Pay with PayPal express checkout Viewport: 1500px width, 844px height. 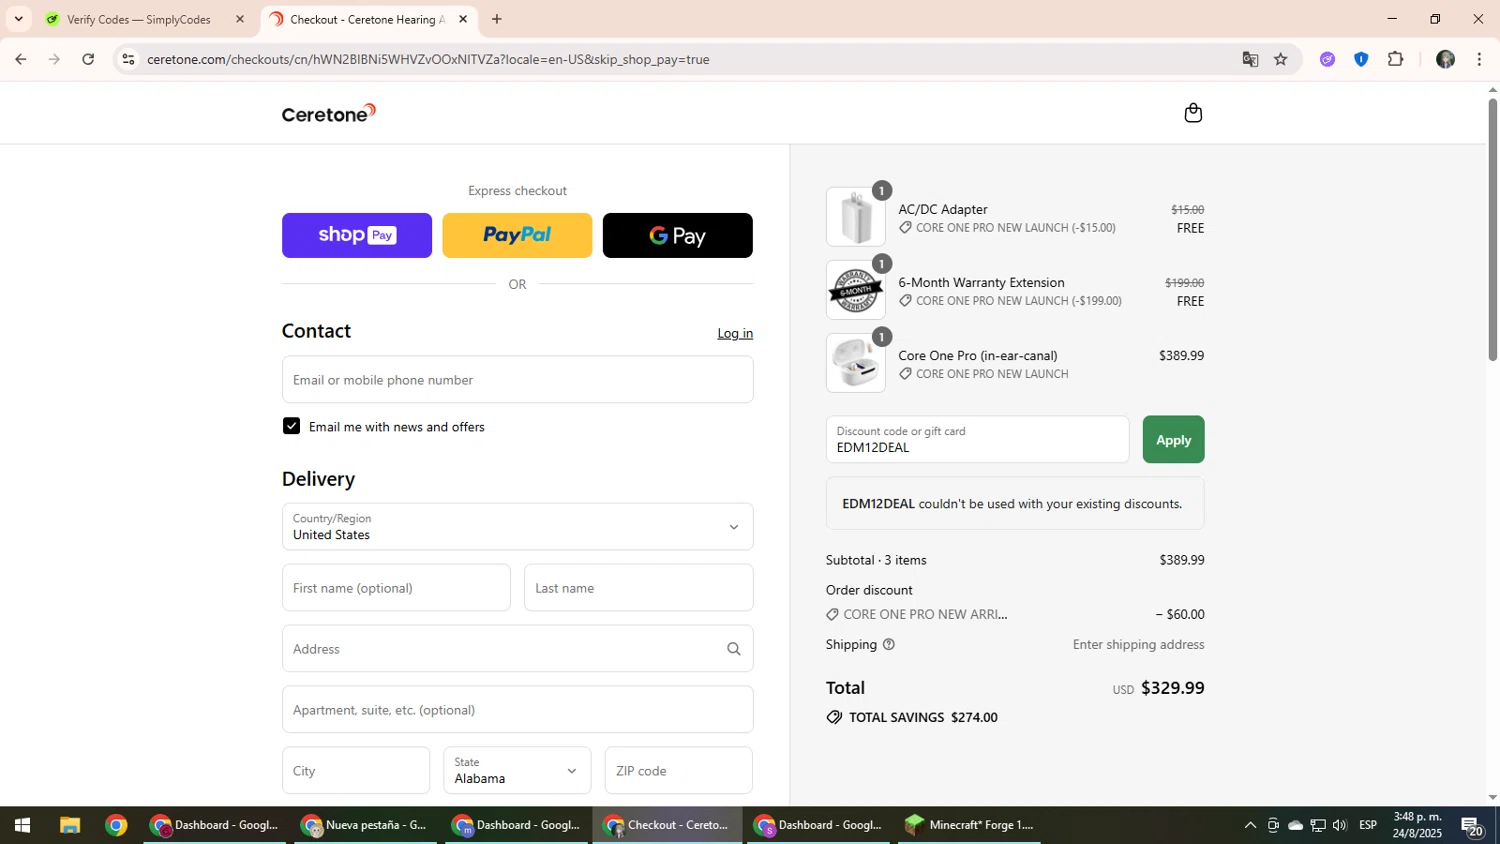[517, 235]
